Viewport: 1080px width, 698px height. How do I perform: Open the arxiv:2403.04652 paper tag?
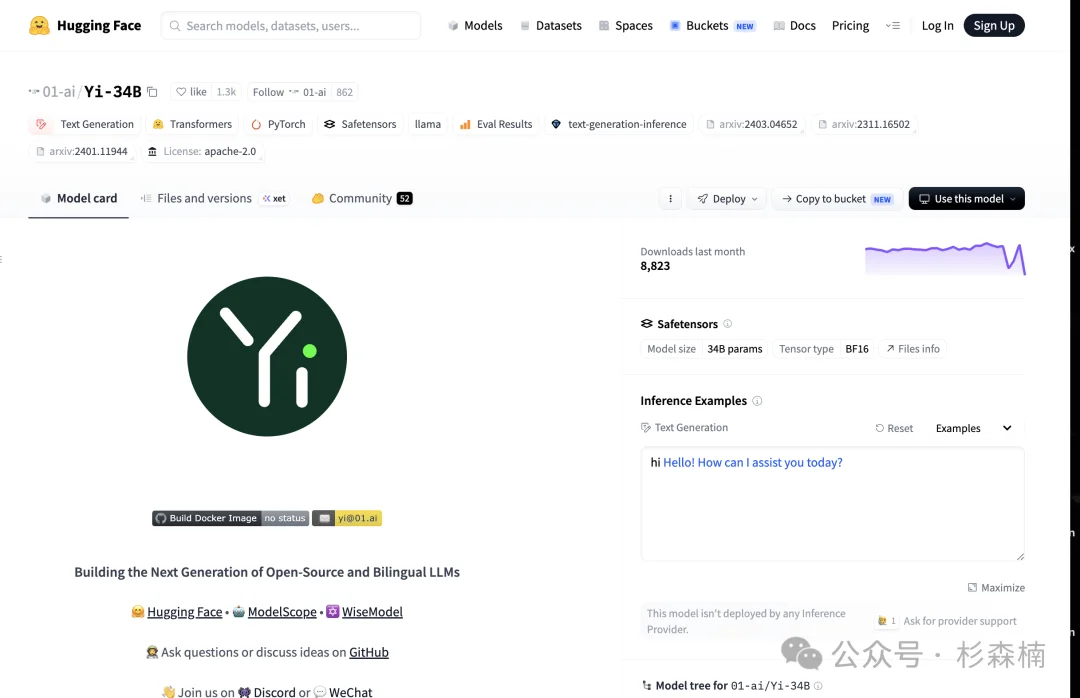pos(751,124)
